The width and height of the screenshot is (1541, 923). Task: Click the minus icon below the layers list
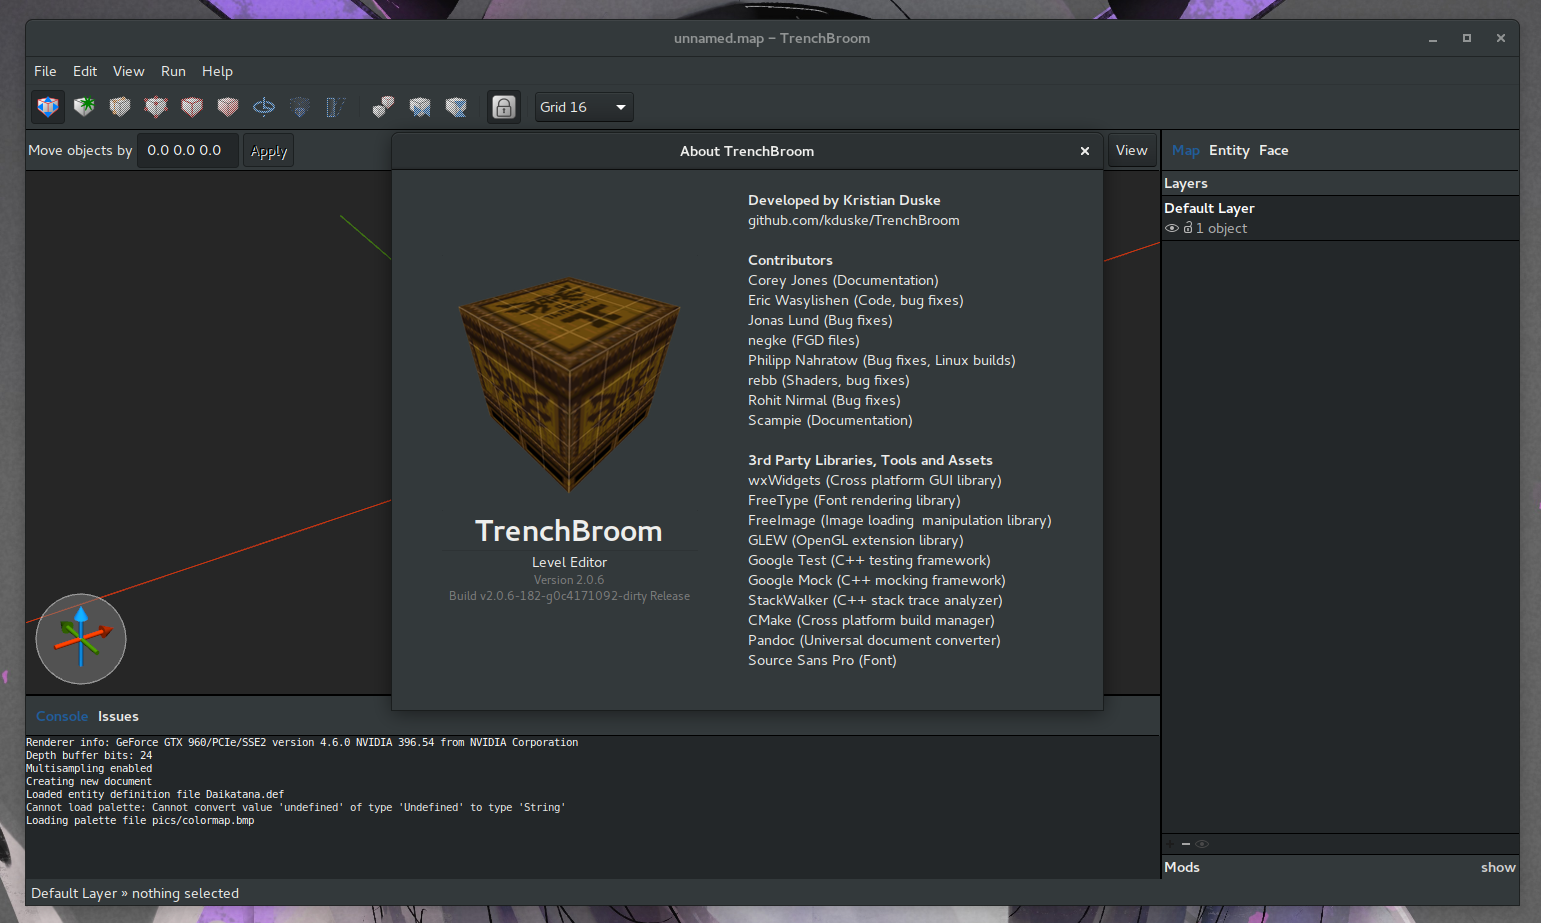click(x=1186, y=843)
